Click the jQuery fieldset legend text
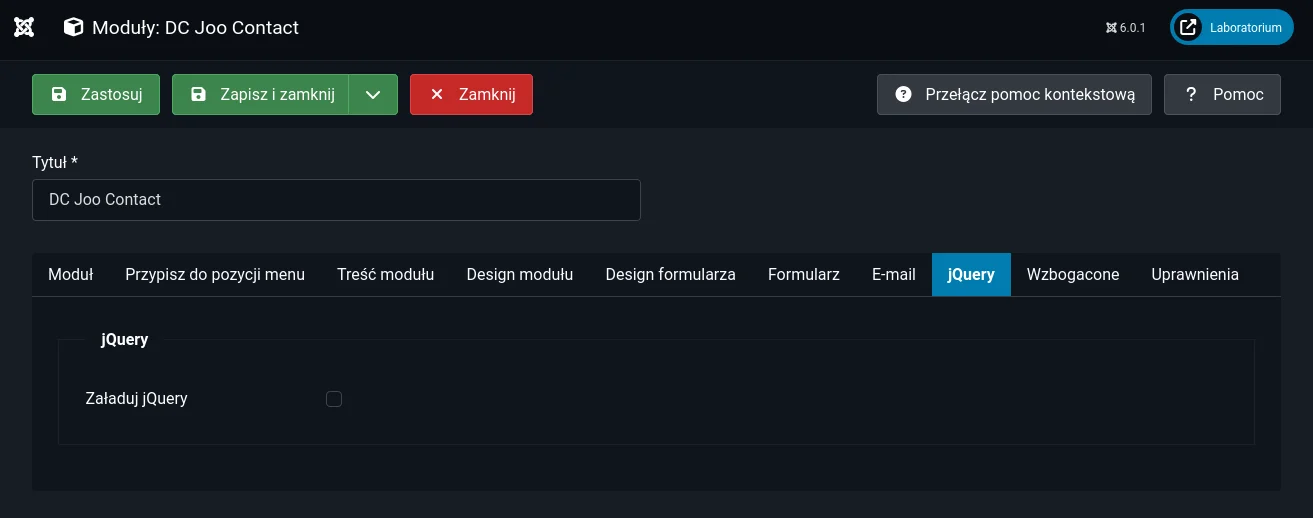 125,339
